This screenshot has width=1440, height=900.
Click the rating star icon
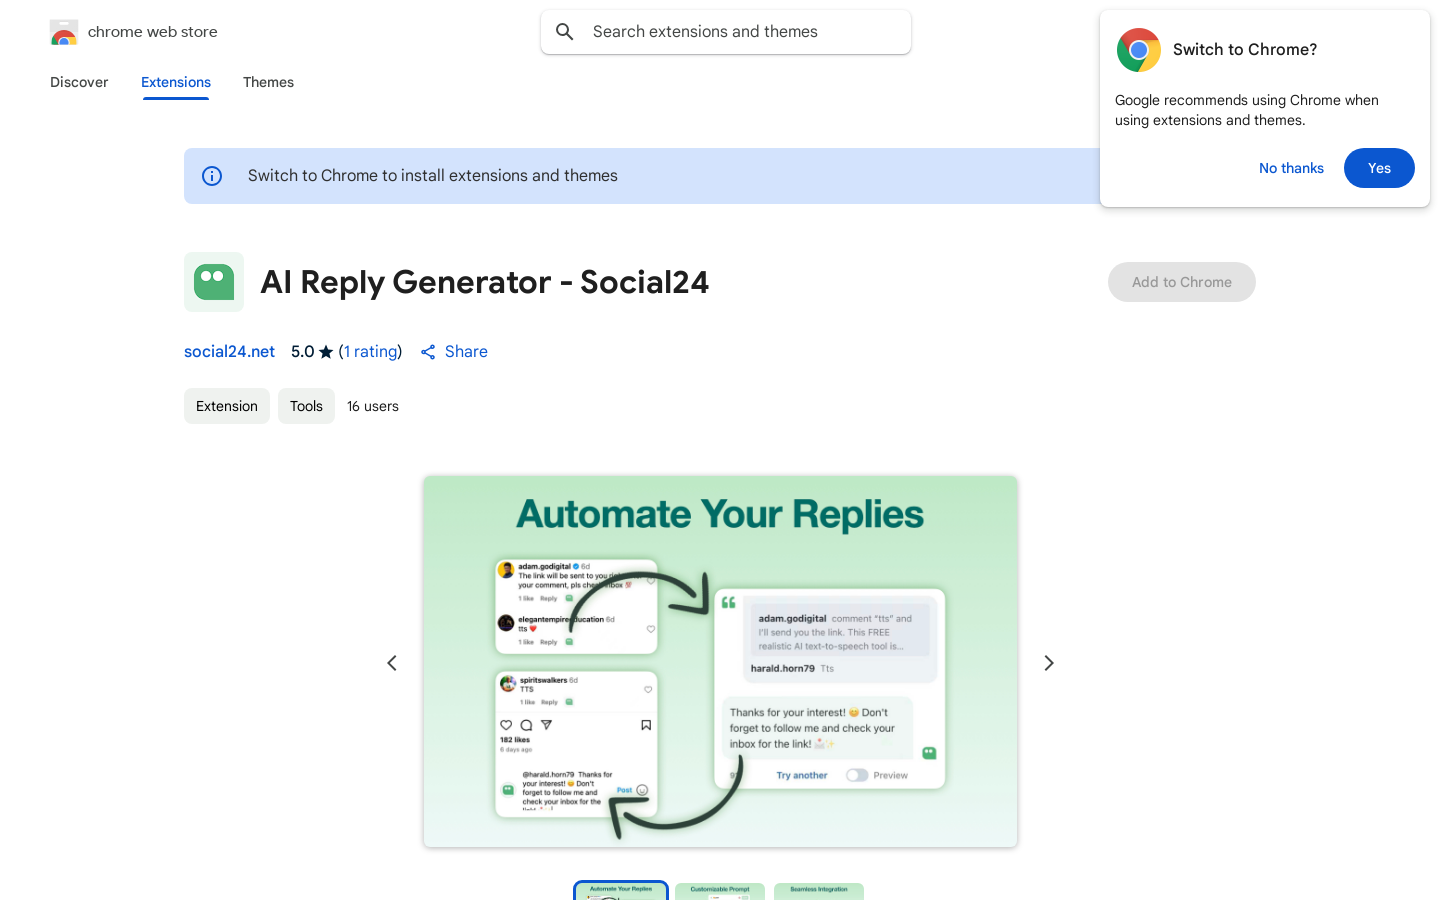click(326, 352)
